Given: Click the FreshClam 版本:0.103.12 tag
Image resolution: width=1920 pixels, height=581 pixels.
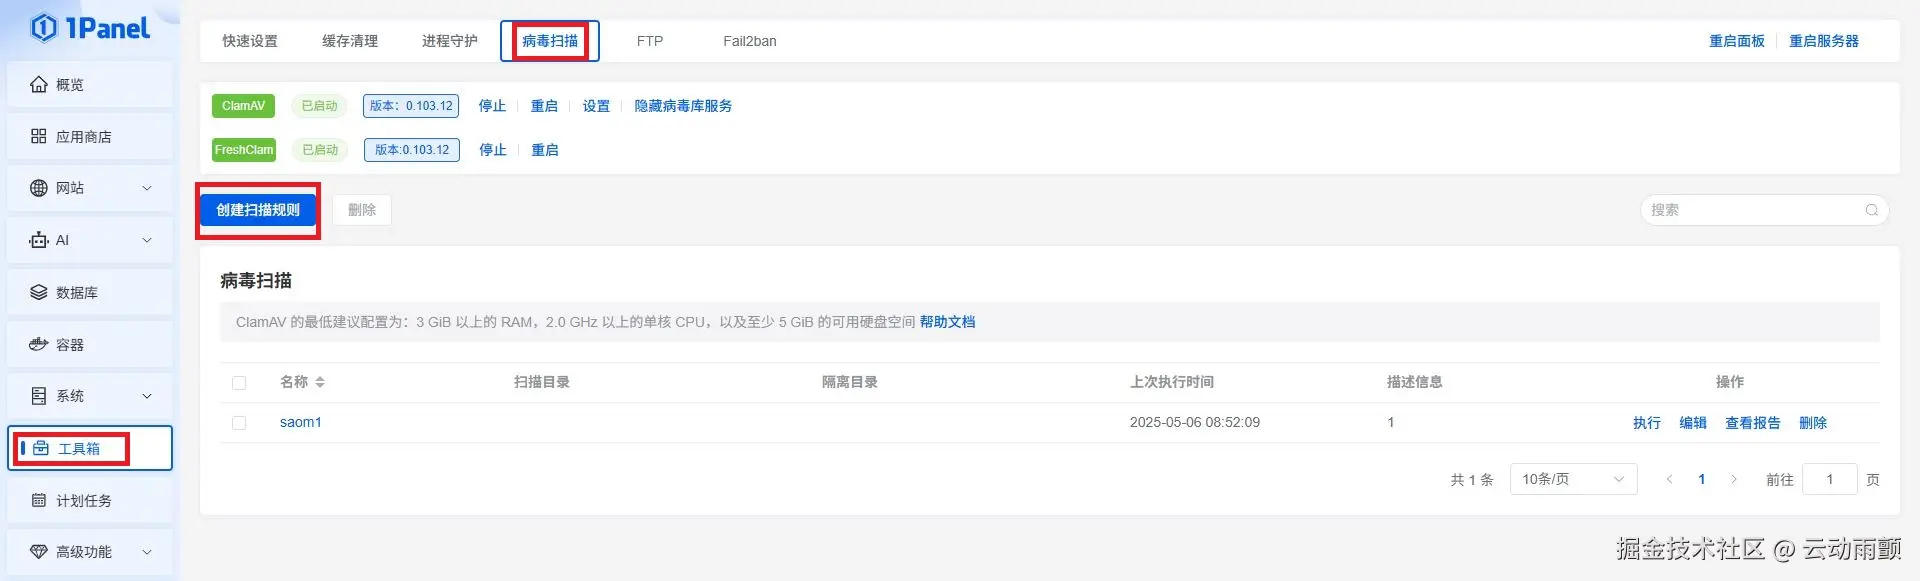Looking at the screenshot, I should pyautogui.click(x=412, y=150).
